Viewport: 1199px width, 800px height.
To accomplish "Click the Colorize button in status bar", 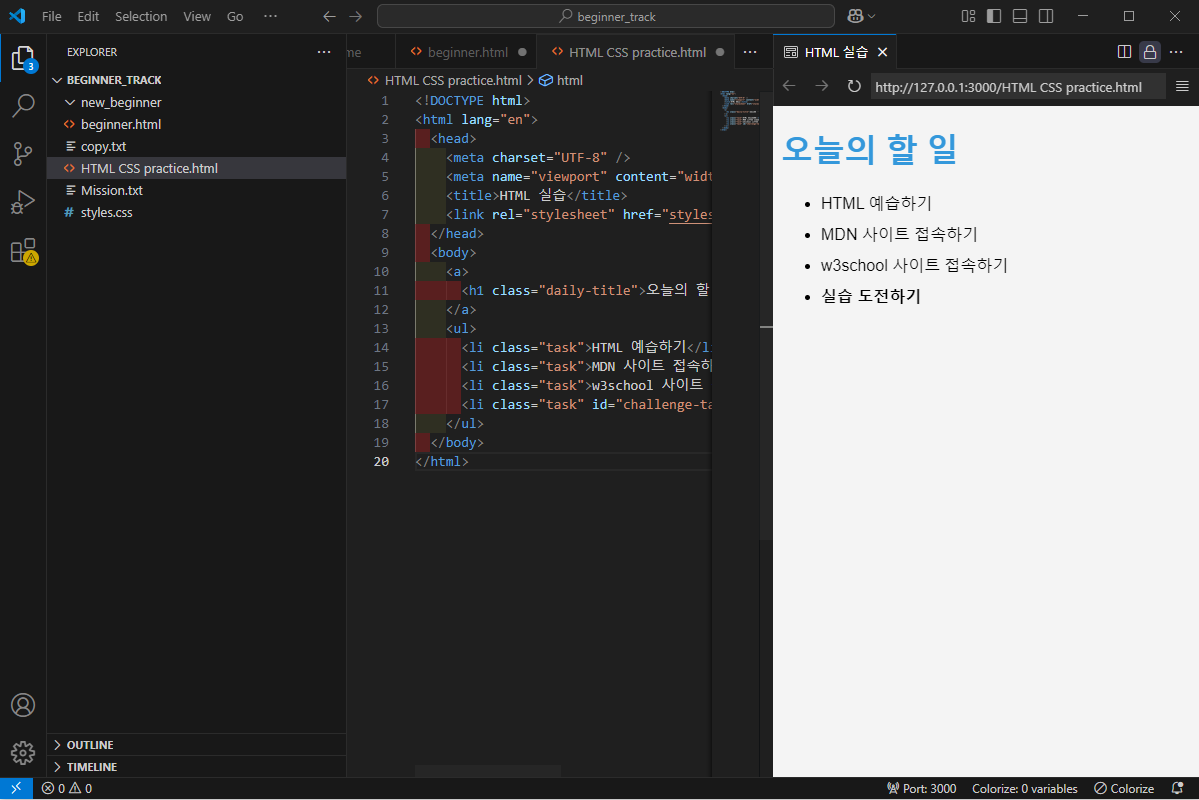I will tap(1124, 789).
